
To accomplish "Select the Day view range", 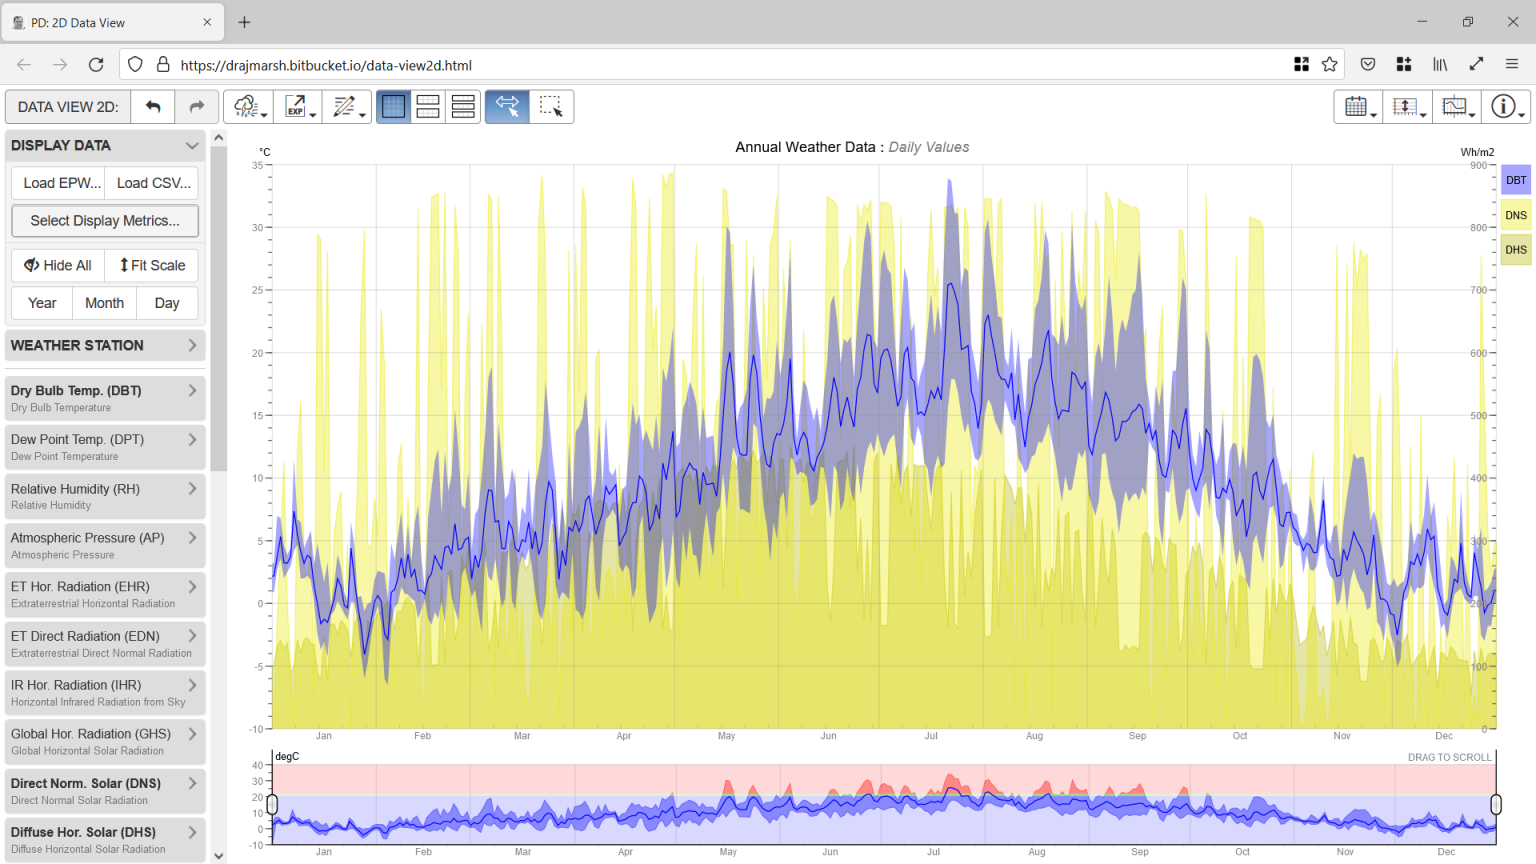I will coord(167,303).
